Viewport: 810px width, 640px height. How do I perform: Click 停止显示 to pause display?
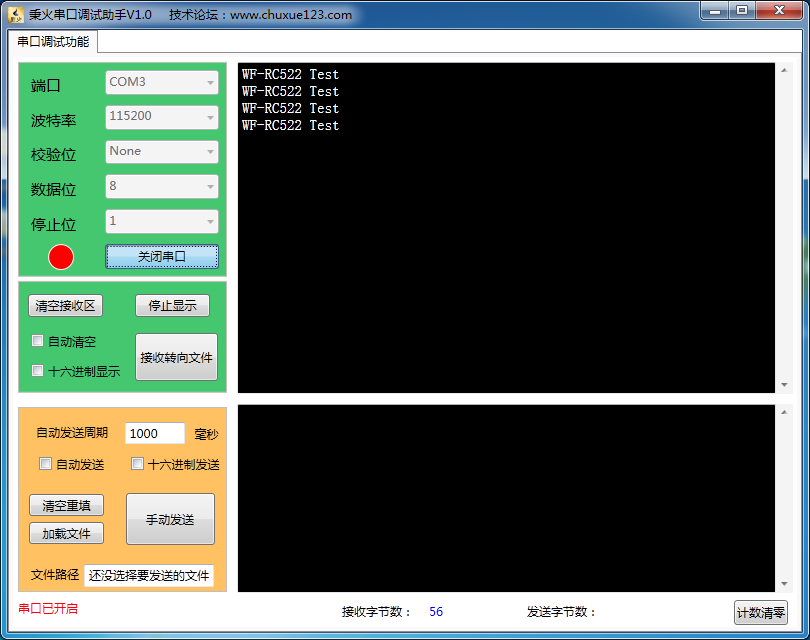click(171, 305)
